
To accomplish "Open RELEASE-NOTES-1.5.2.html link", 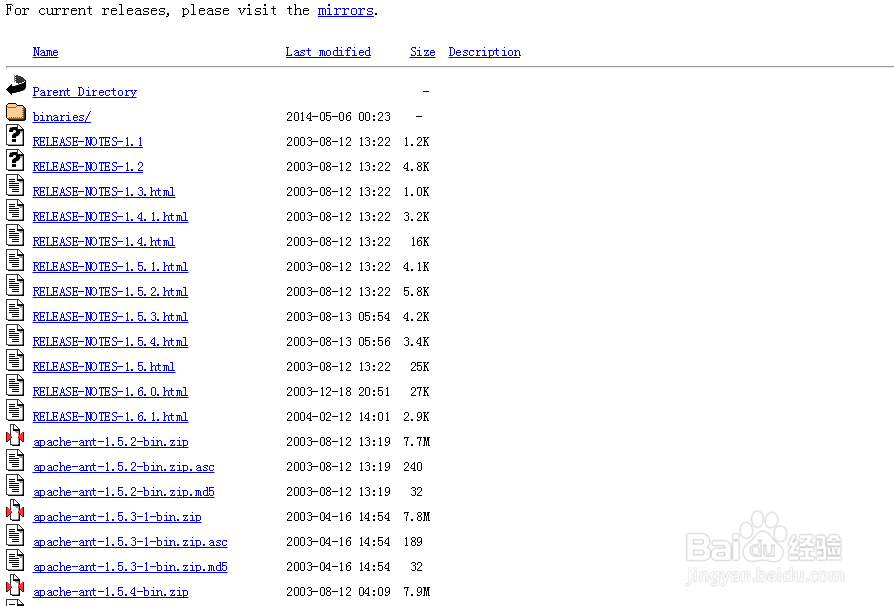I will click(x=110, y=292).
